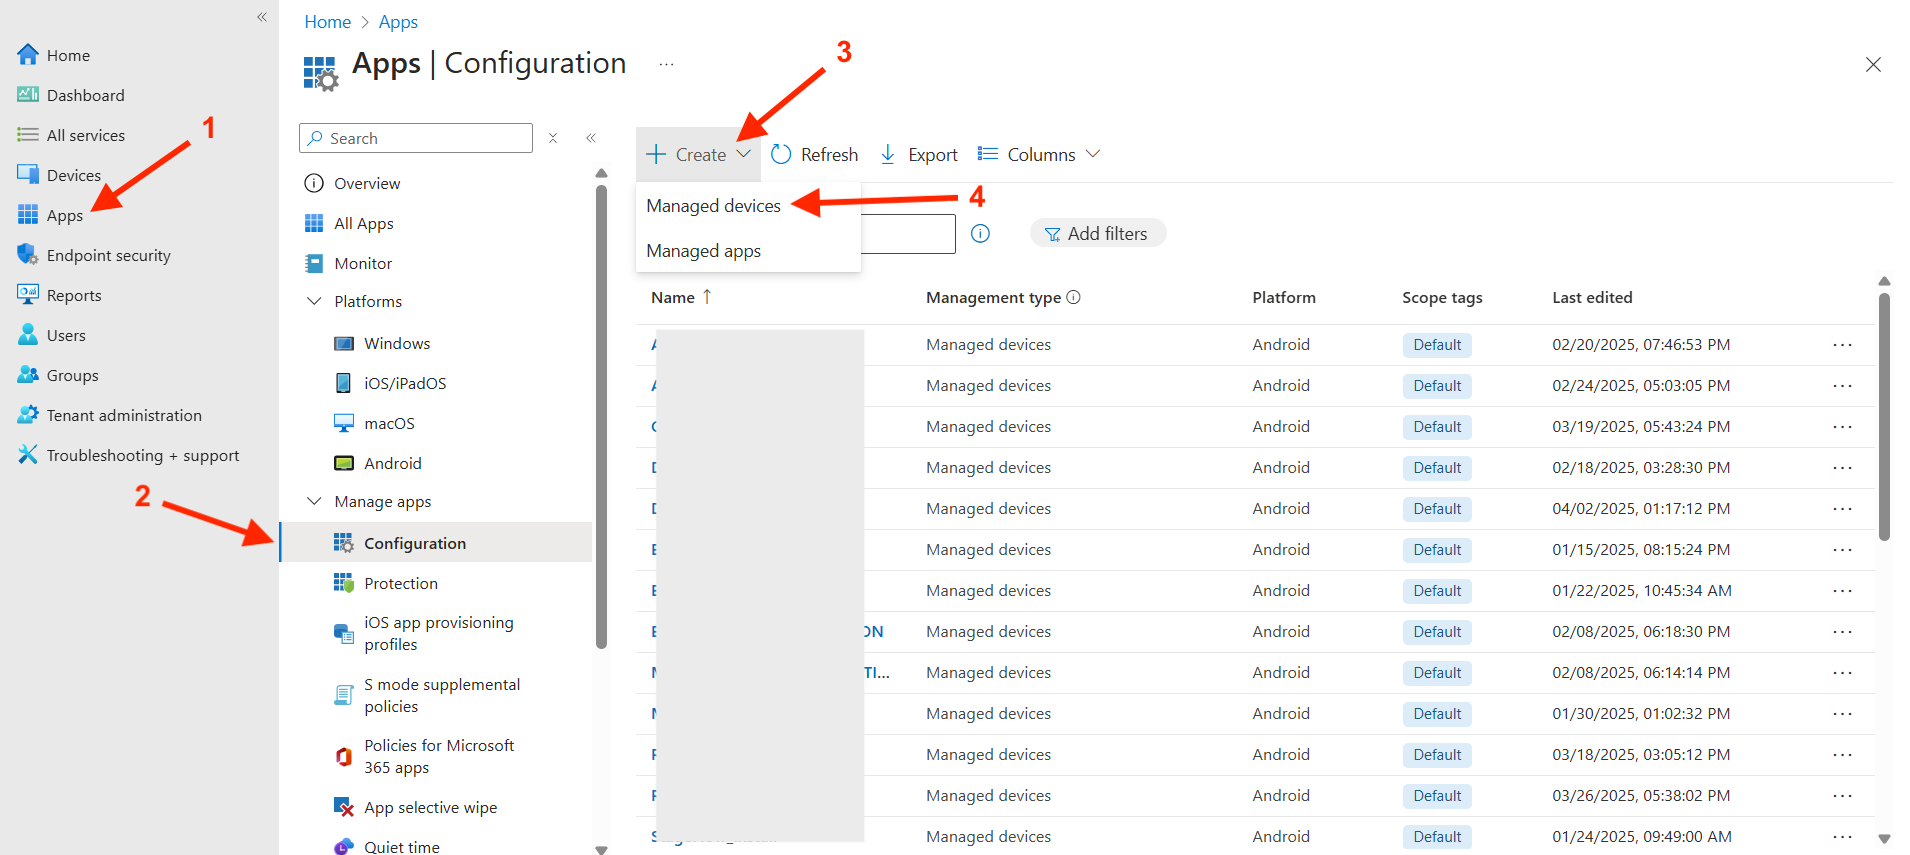This screenshot has width=1910, height=855.
Task: Open the Columns dropdown
Action: coord(1039,154)
